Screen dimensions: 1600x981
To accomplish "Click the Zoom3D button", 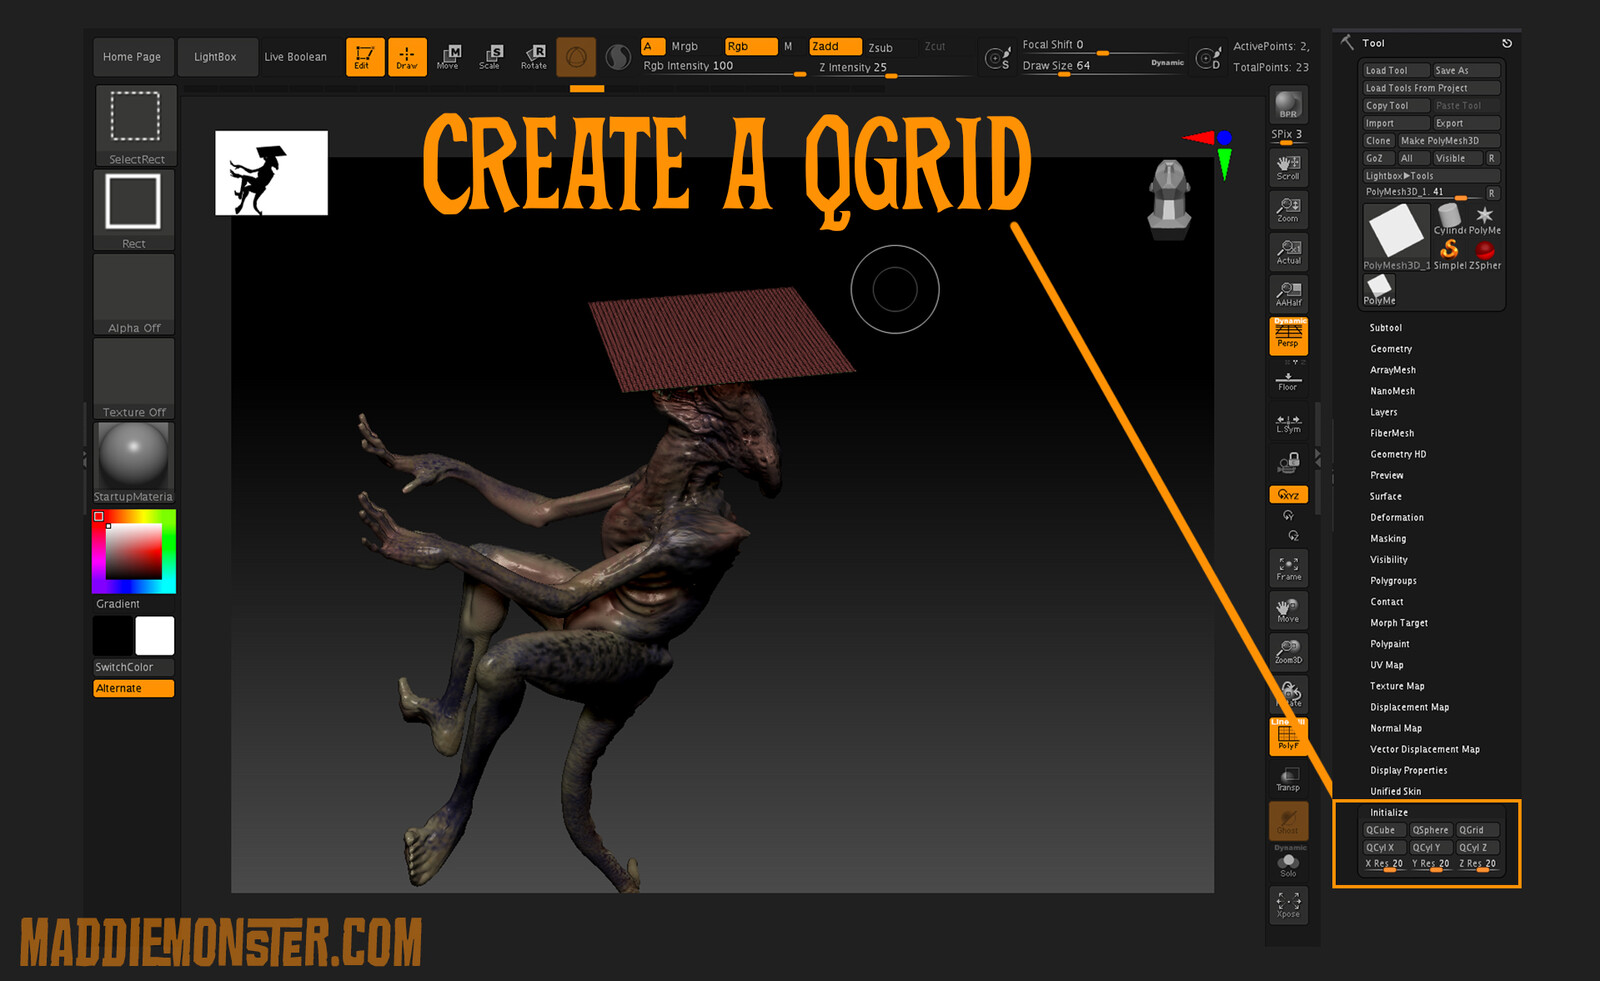I will [x=1288, y=652].
